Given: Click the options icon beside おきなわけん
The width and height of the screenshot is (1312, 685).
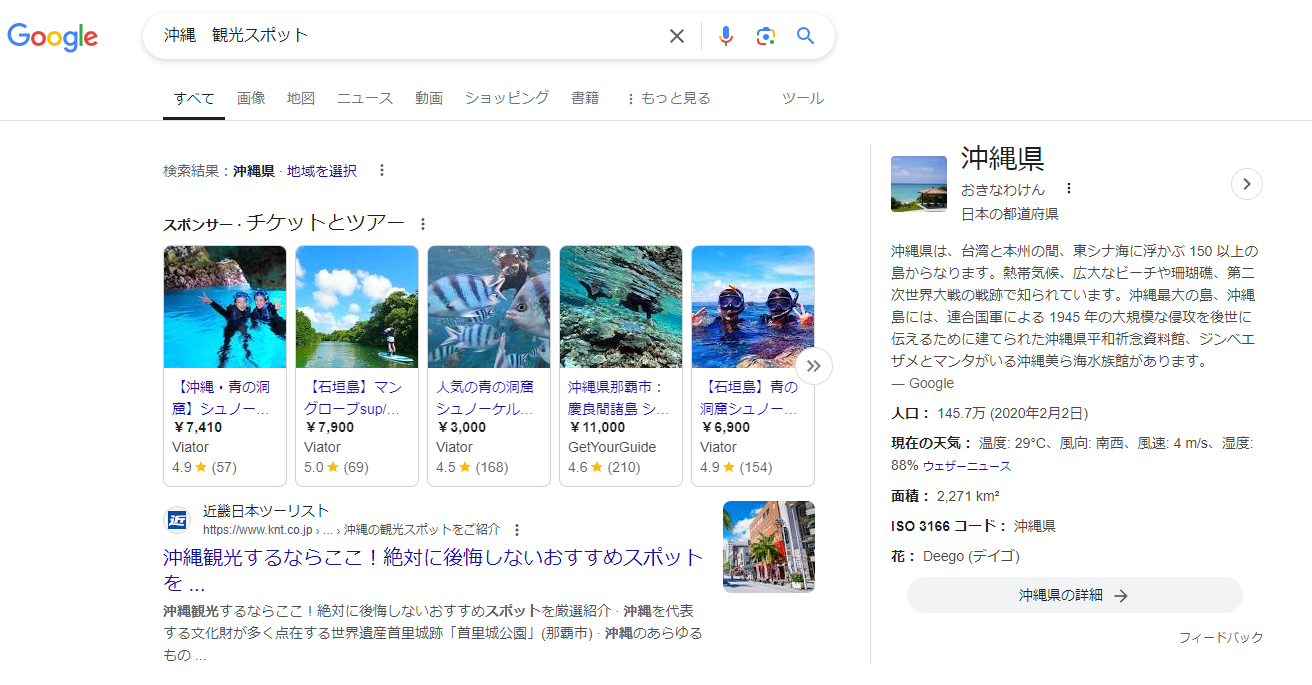Looking at the screenshot, I should (1068, 187).
